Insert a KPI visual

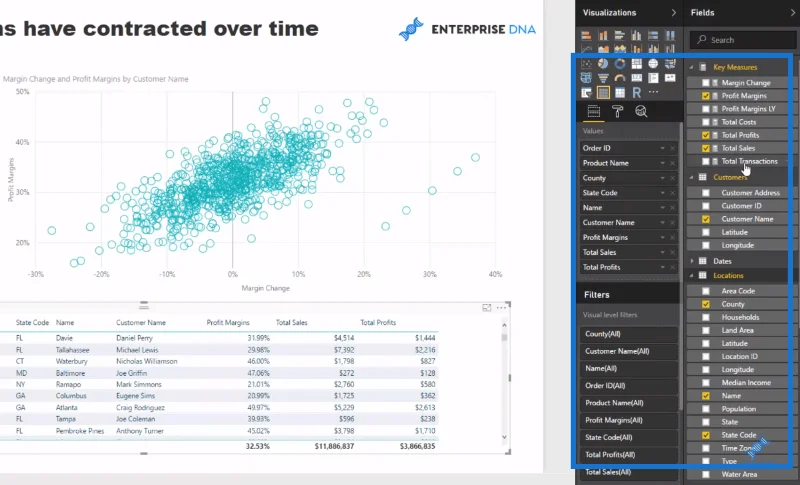670,78
